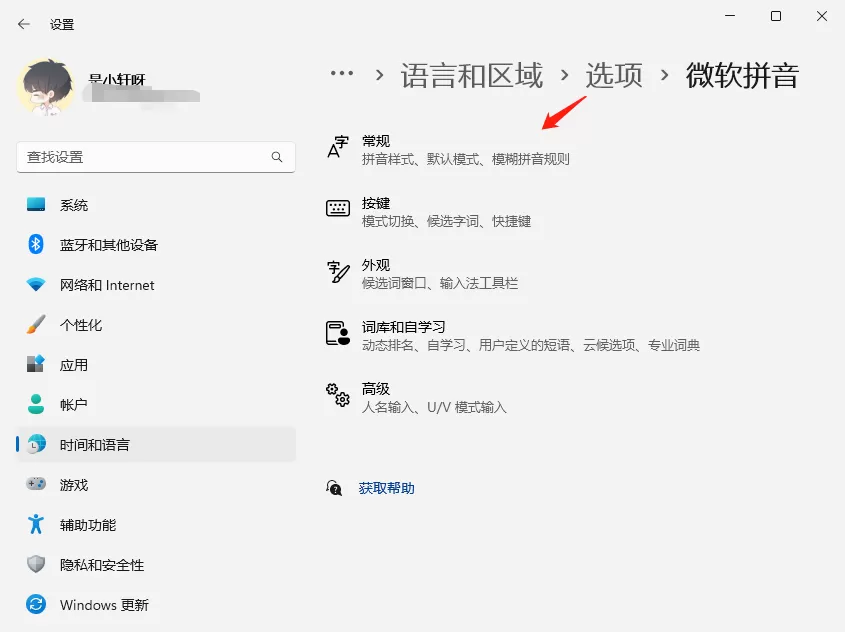The height and width of the screenshot is (632, 845).
Task: Expand the breadcrumb ellipsis menu
Action: pos(342,73)
